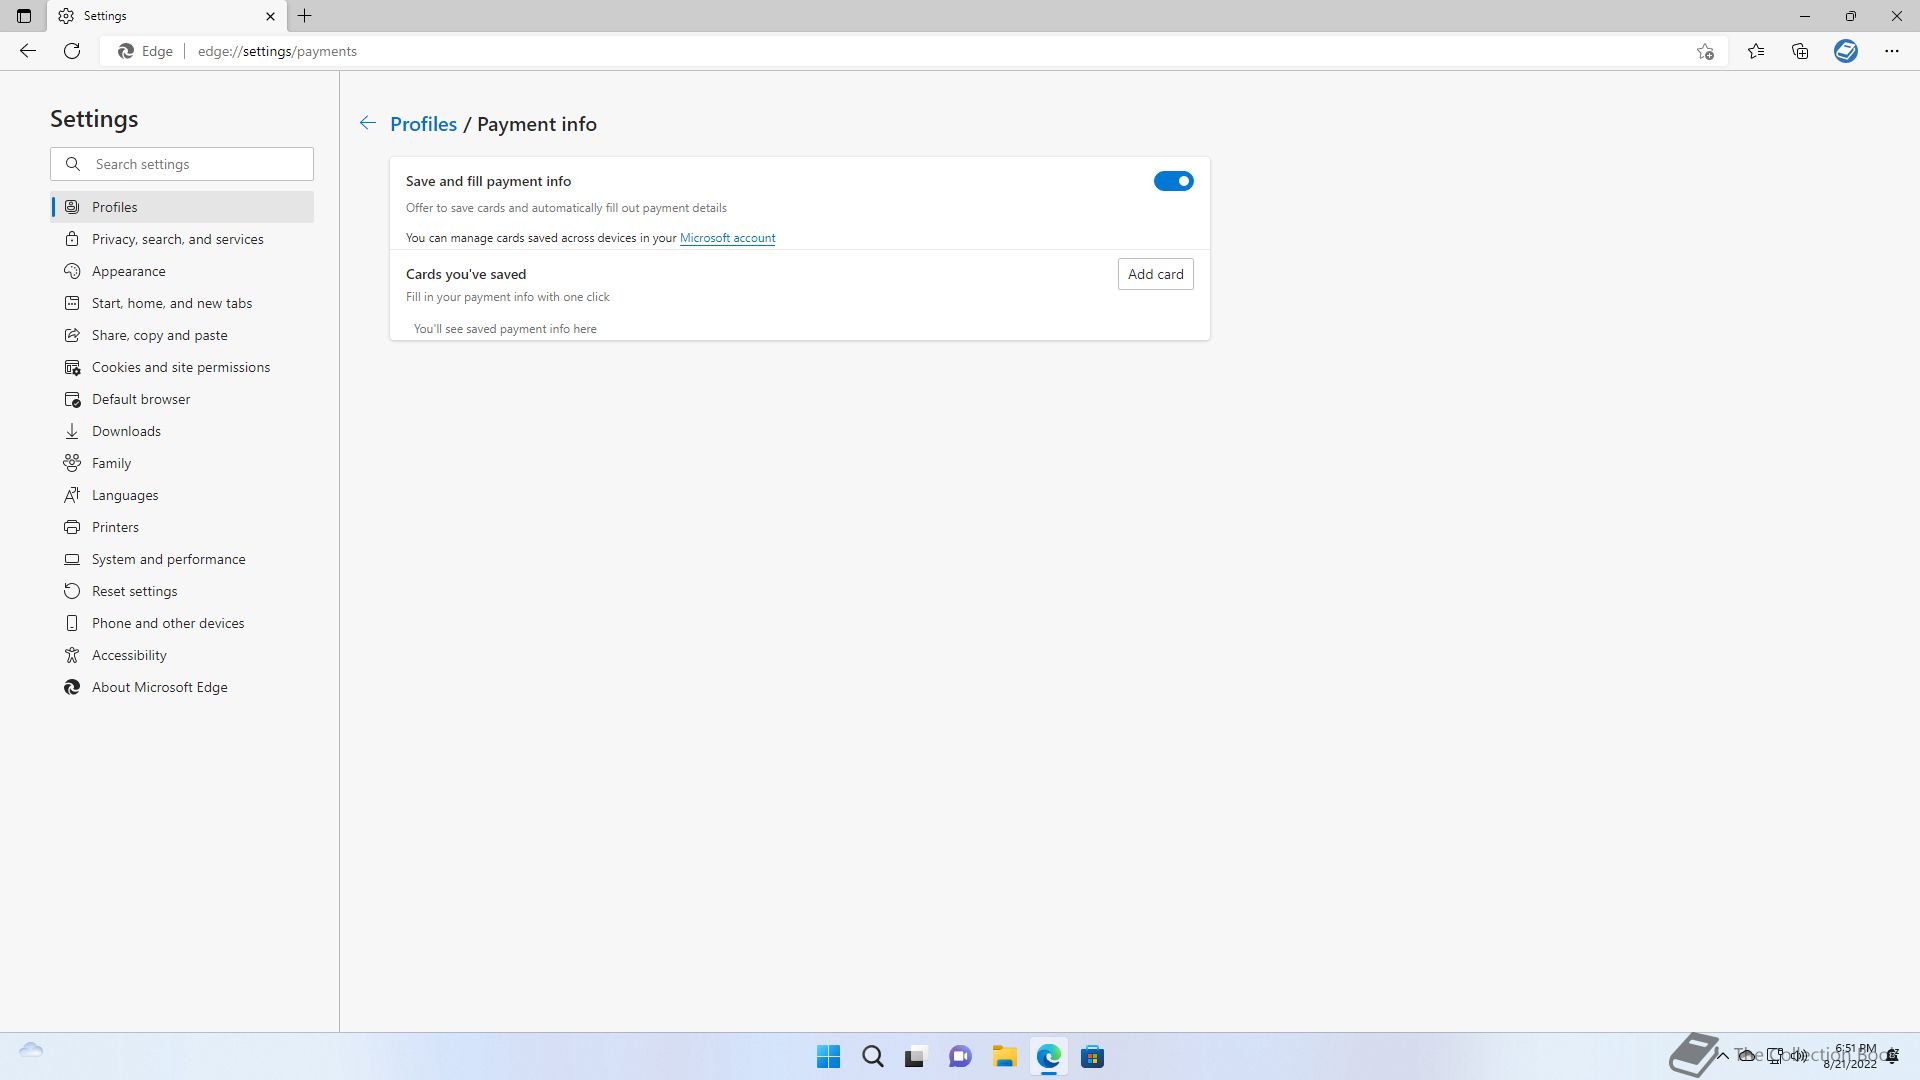
Task: Open Reset settings section
Action: [182, 591]
